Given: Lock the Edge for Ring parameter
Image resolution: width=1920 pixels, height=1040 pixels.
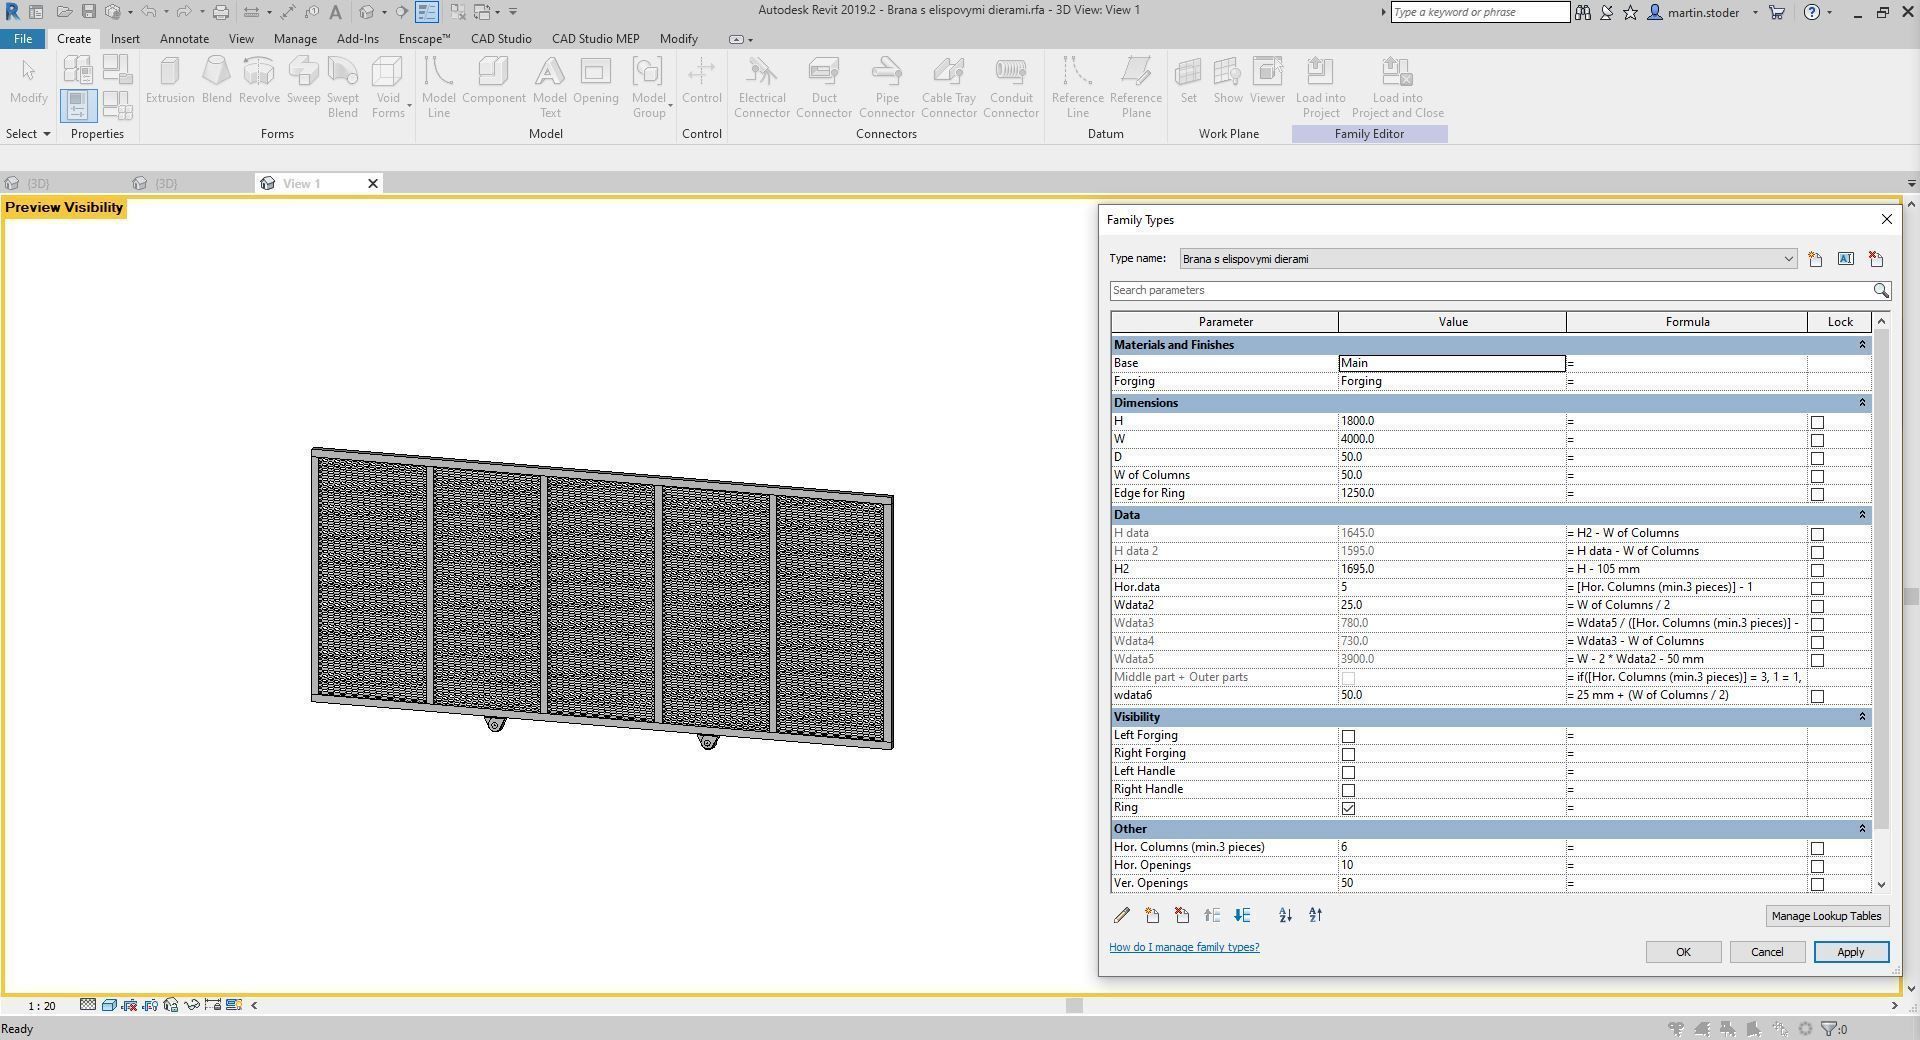Looking at the screenshot, I should 1817,494.
